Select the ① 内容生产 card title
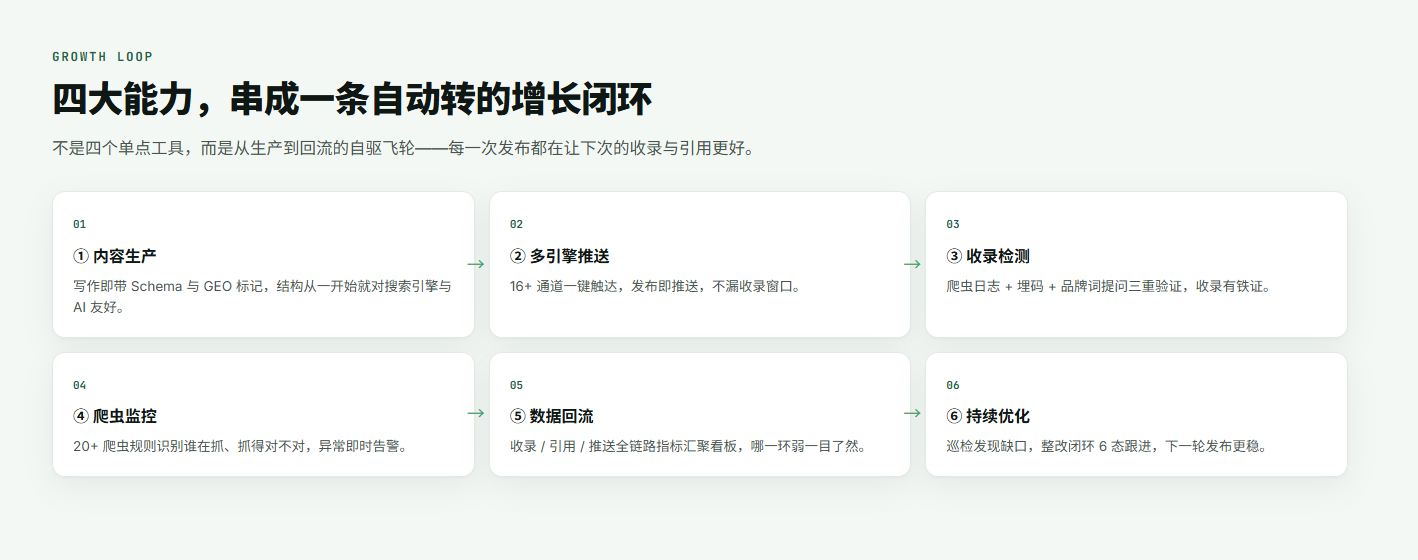Viewport: 1418px width, 560px height. [115, 256]
